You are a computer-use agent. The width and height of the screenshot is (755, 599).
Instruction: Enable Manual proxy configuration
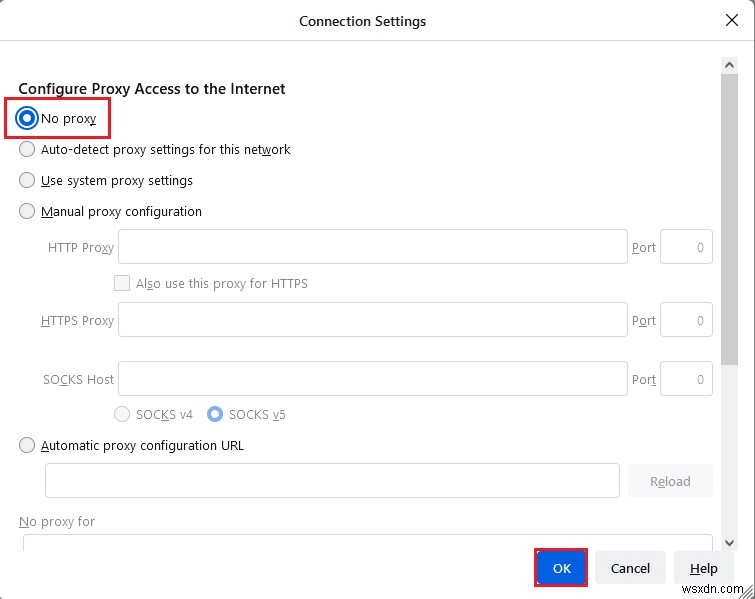26,211
